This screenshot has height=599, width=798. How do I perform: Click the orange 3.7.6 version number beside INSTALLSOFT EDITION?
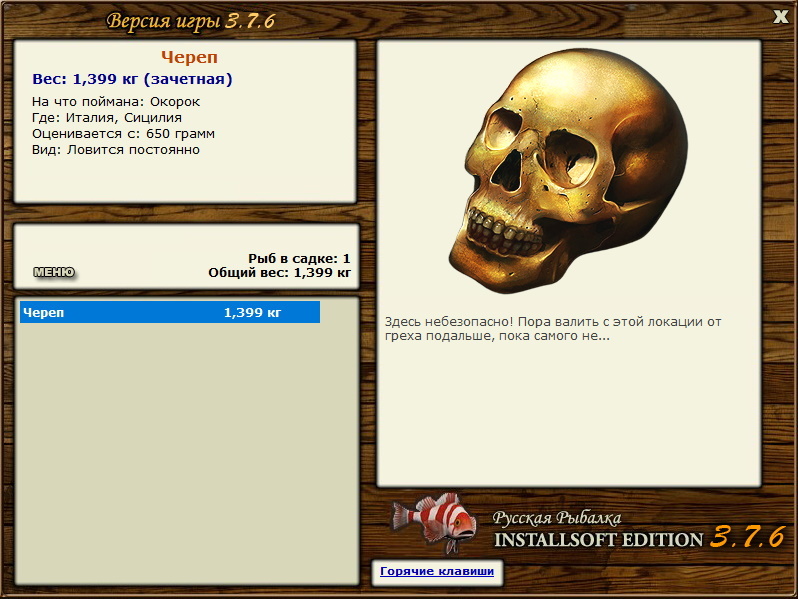coord(747,537)
